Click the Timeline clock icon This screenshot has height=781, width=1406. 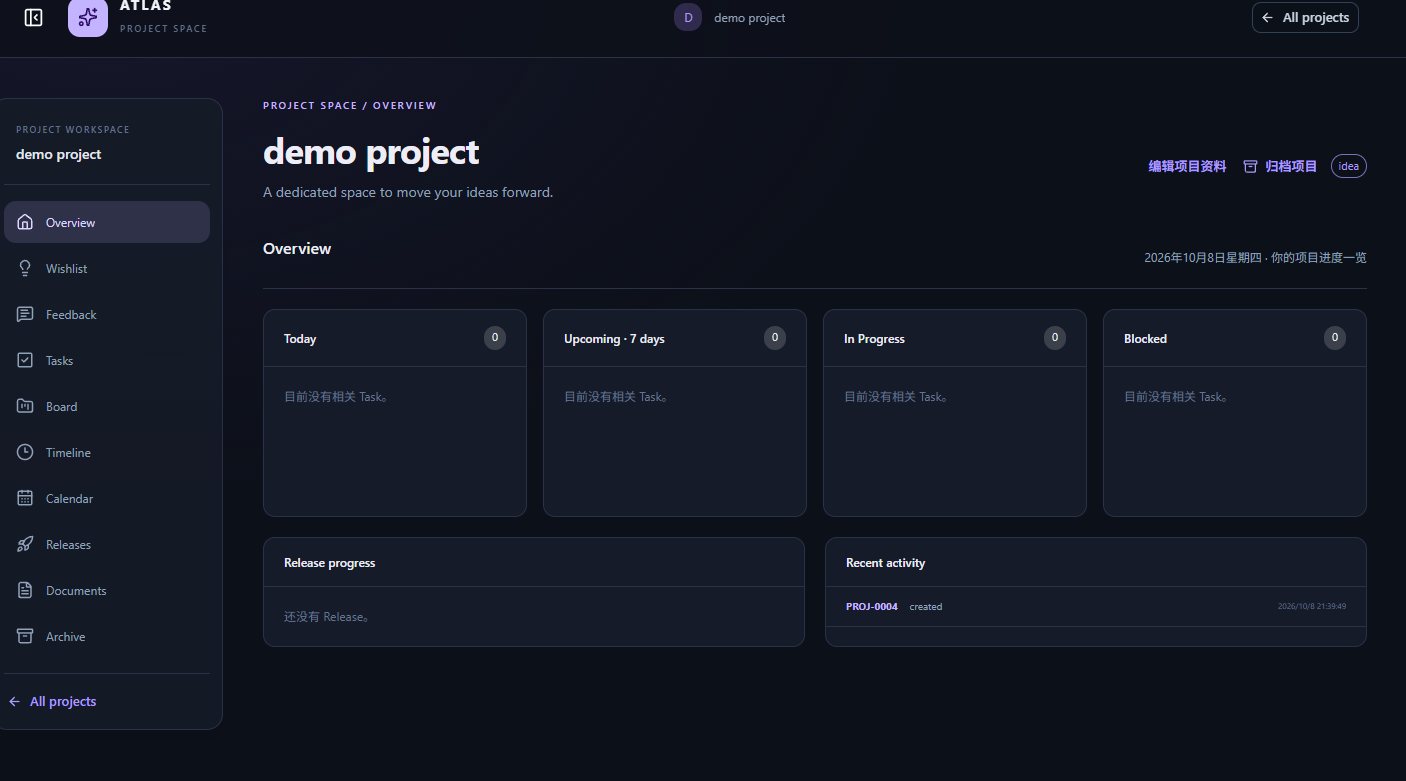pos(25,452)
